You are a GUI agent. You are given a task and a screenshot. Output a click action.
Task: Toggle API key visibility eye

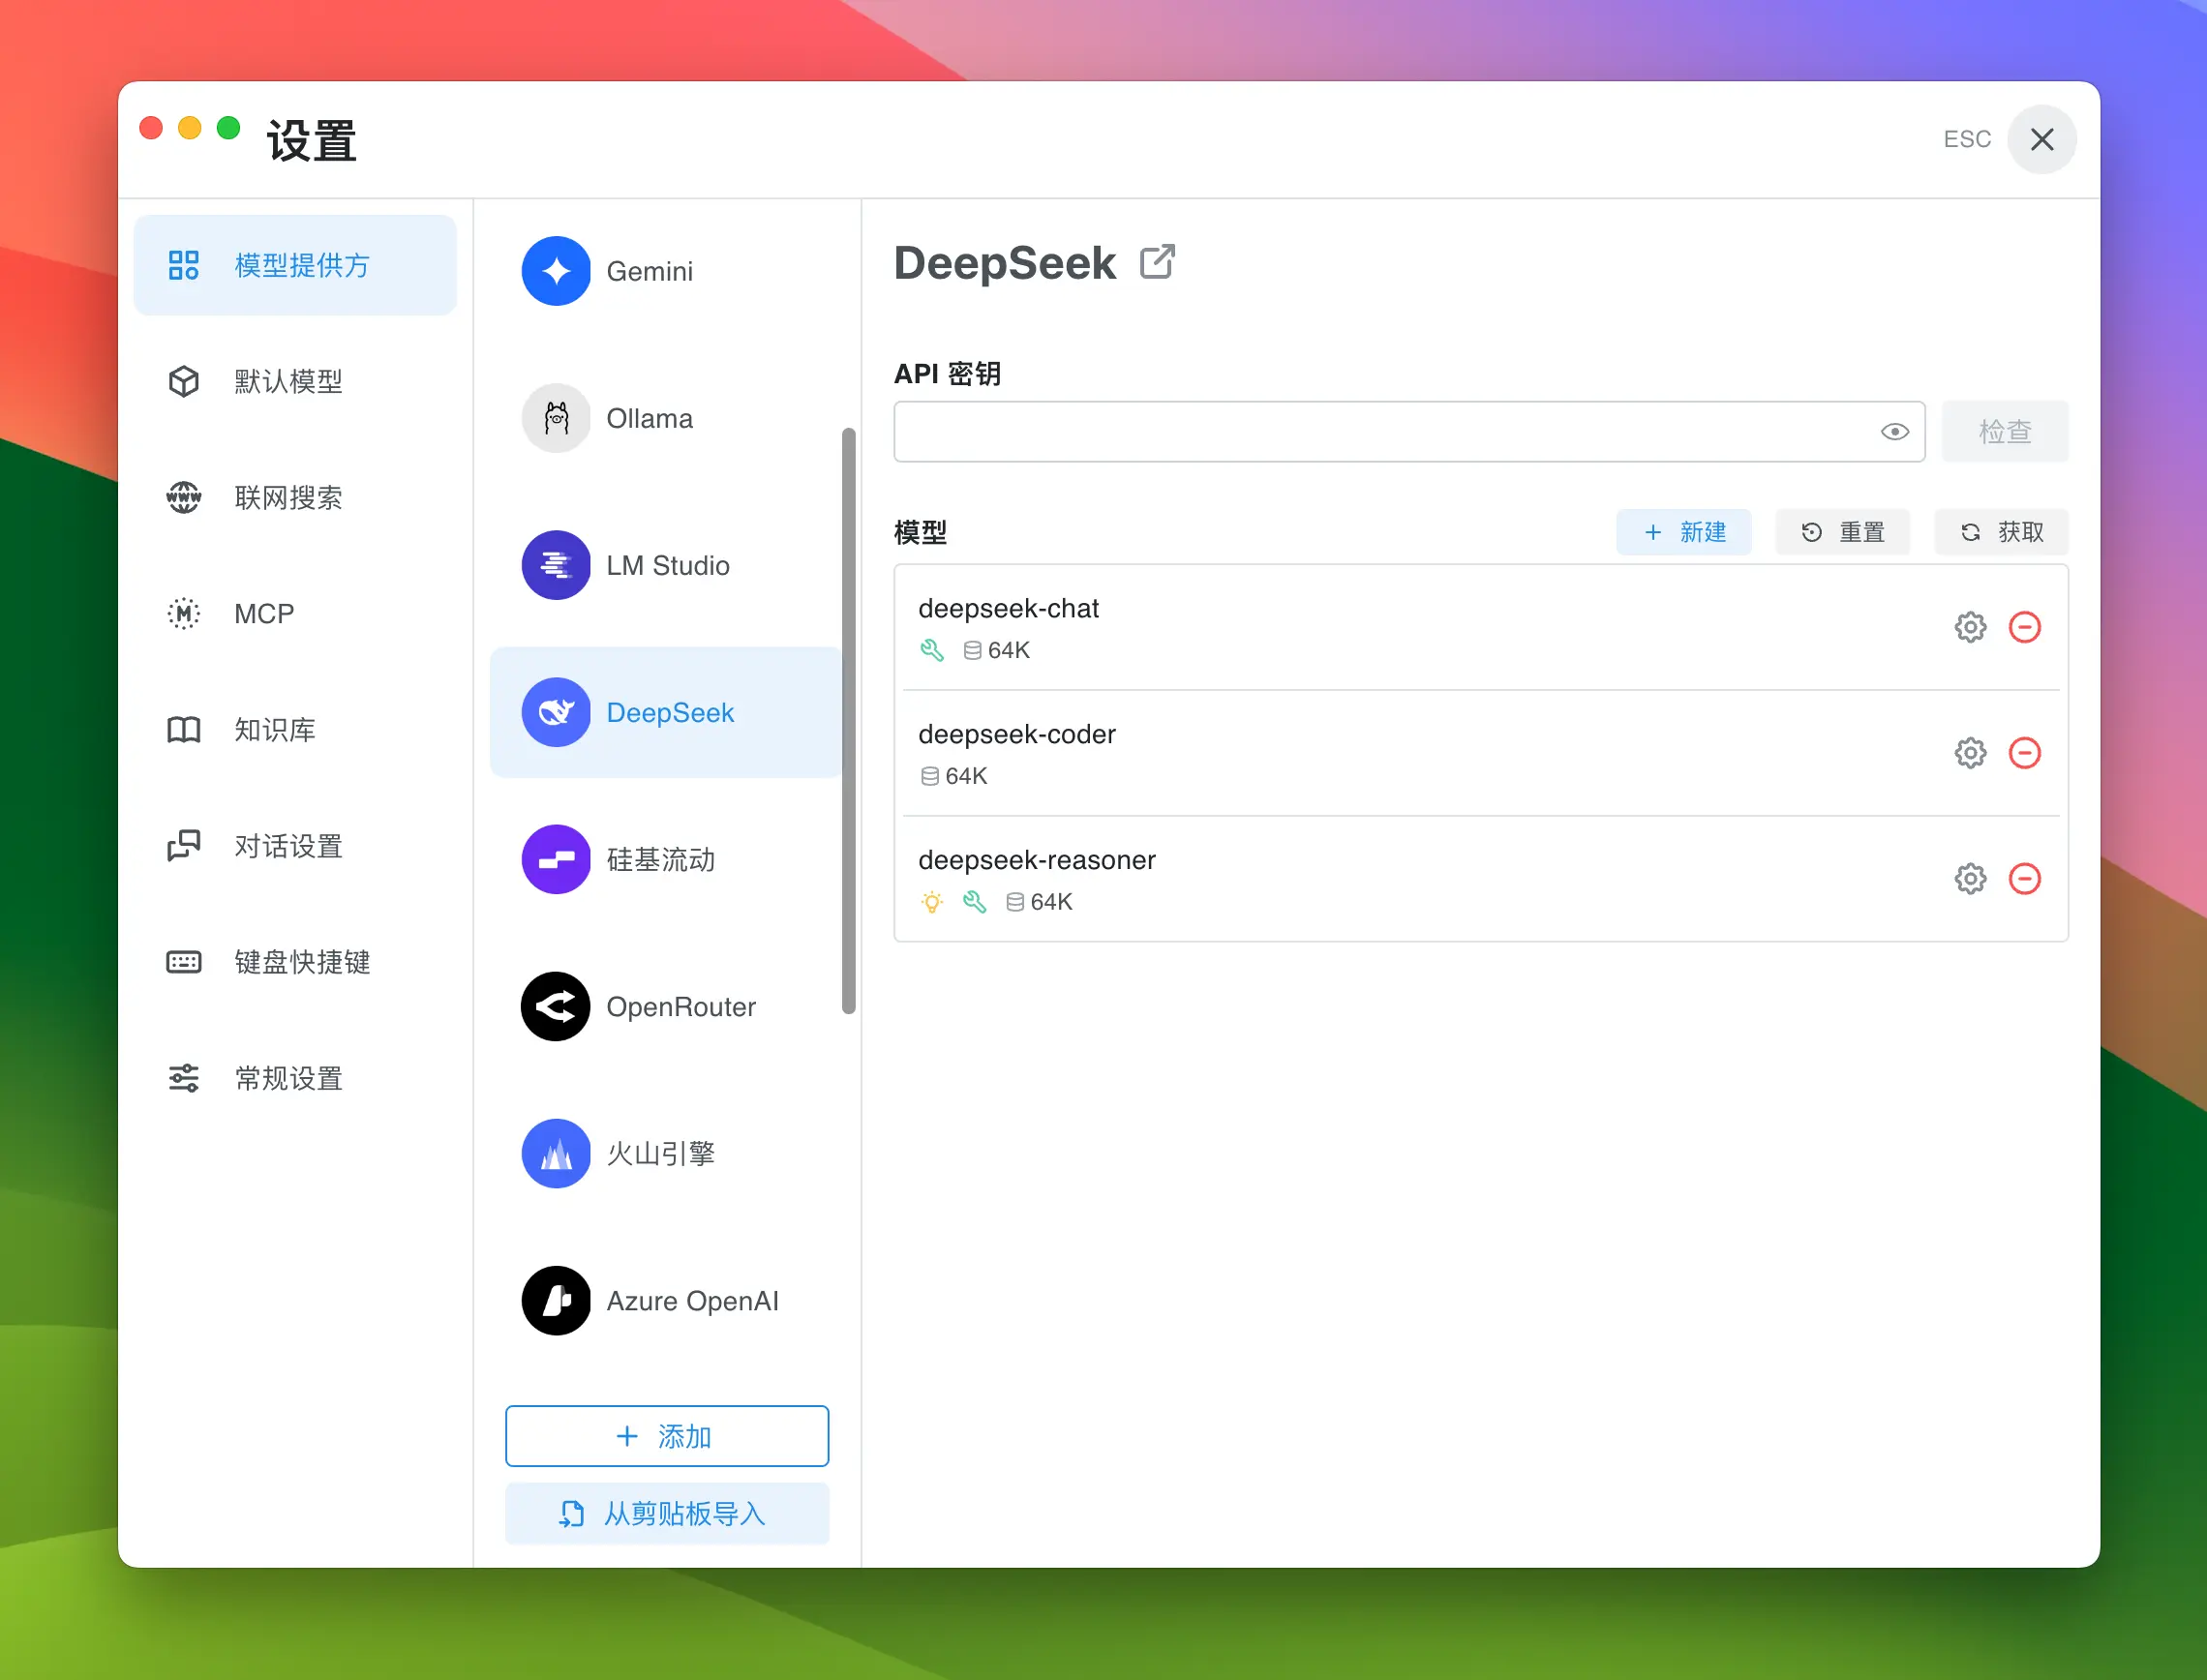(x=1894, y=432)
